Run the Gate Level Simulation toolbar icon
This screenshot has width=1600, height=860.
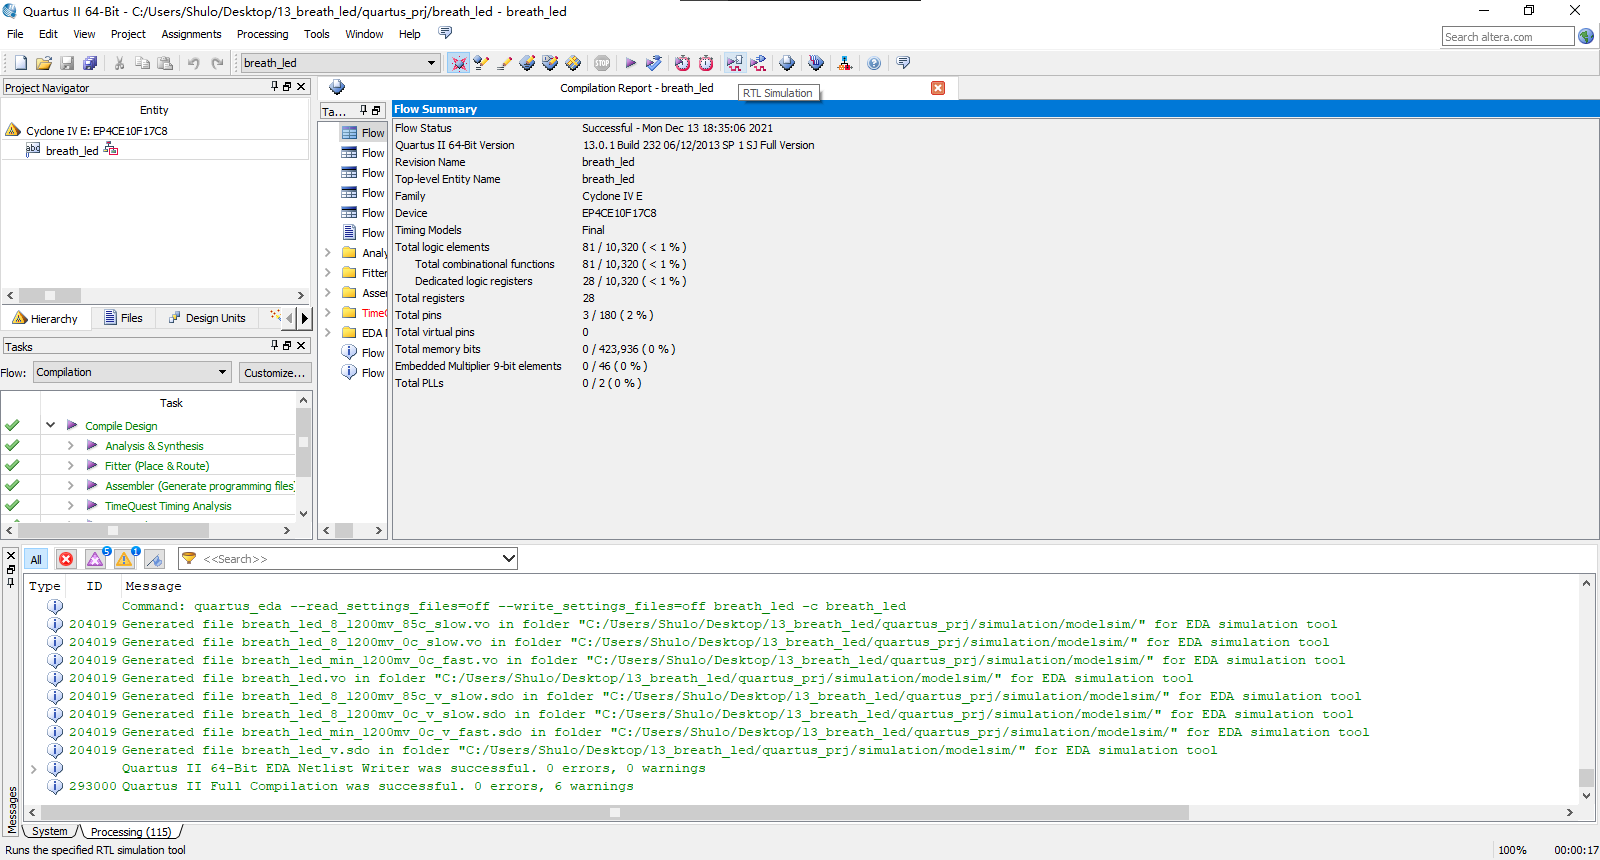[759, 63]
